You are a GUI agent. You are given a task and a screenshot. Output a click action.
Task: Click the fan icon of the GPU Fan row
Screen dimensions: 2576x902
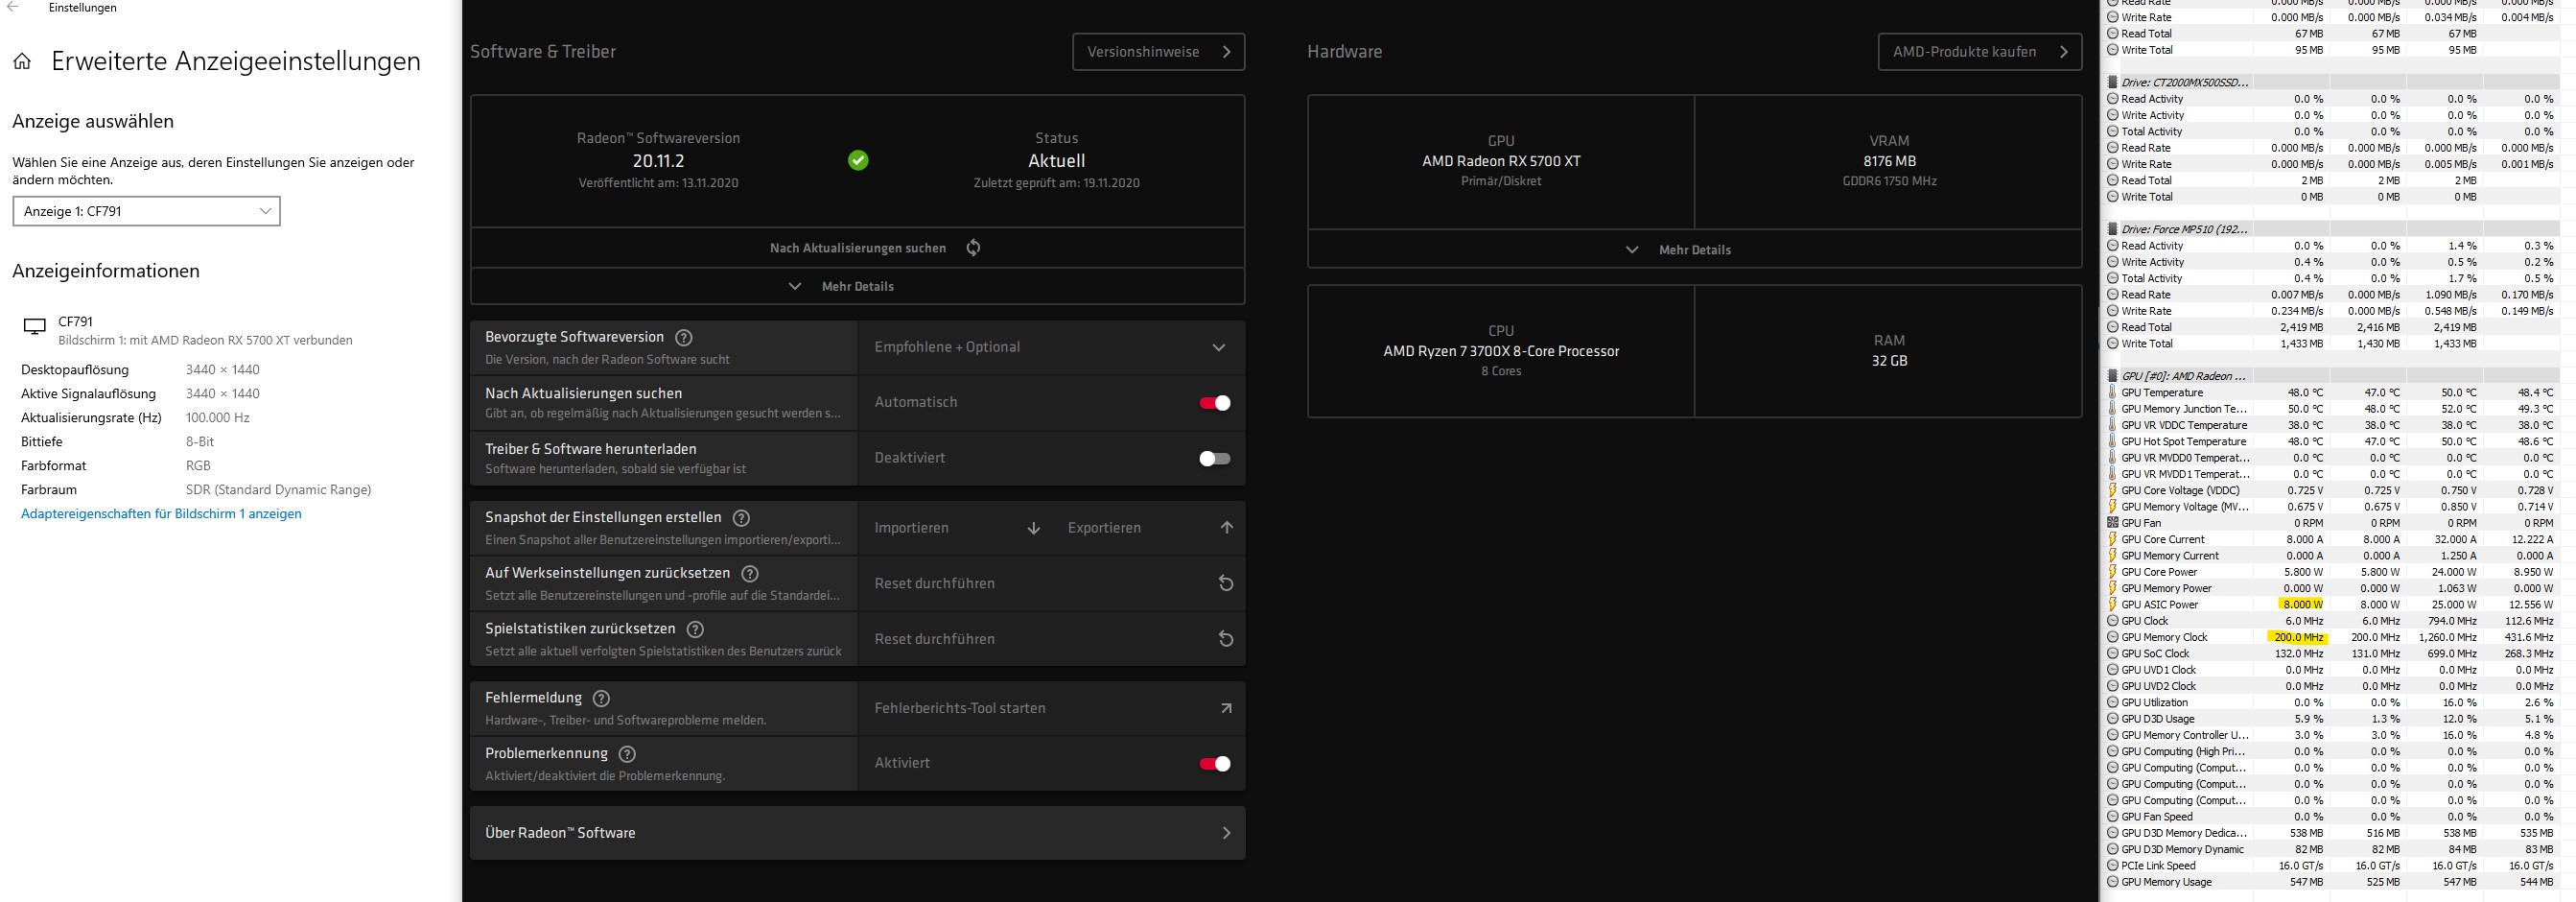point(2112,523)
